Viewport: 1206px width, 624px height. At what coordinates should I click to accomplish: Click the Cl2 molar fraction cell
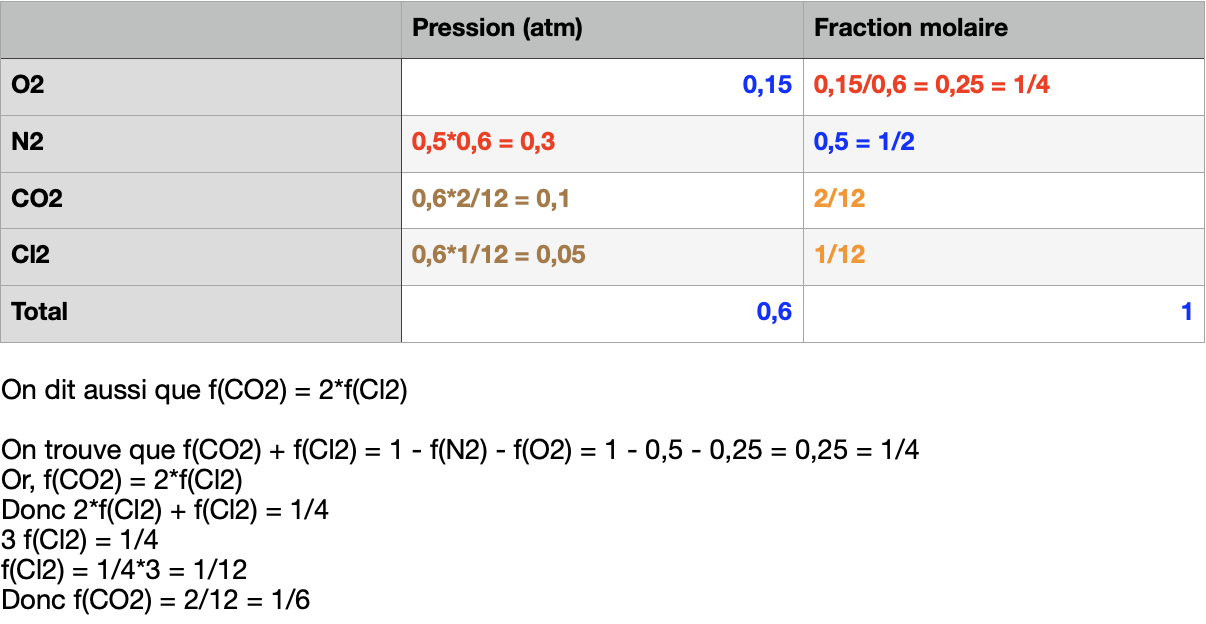[839, 256]
